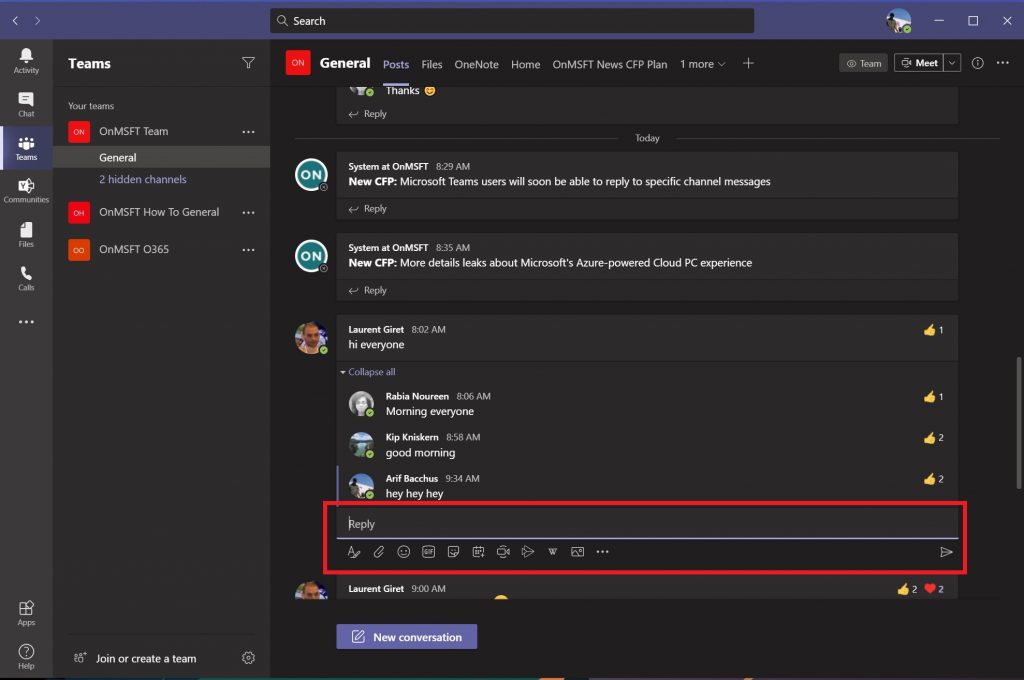Open profile avatar menu at top right
Image resolution: width=1024 pixels, height=680 pixels.
click(x=899, y=21)
